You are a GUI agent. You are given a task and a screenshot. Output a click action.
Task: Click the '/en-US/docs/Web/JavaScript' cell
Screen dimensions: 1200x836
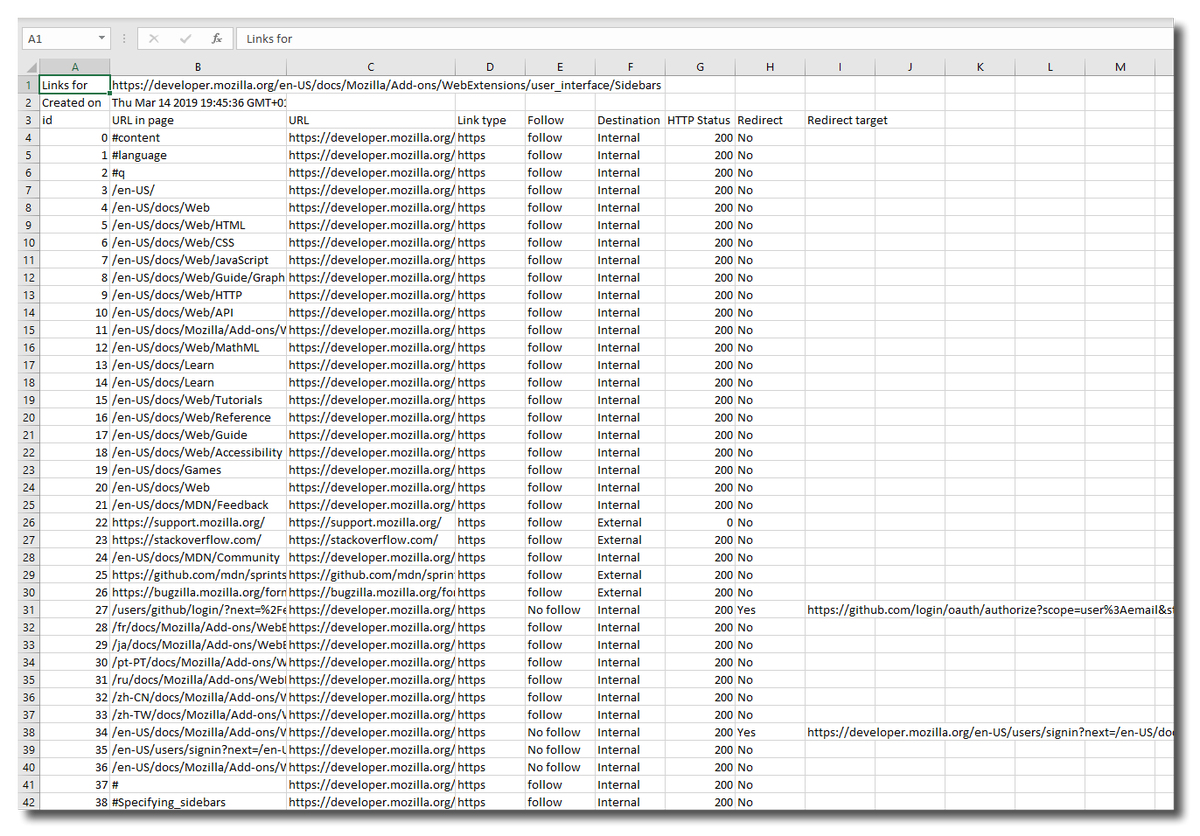[x=198, y=260]
